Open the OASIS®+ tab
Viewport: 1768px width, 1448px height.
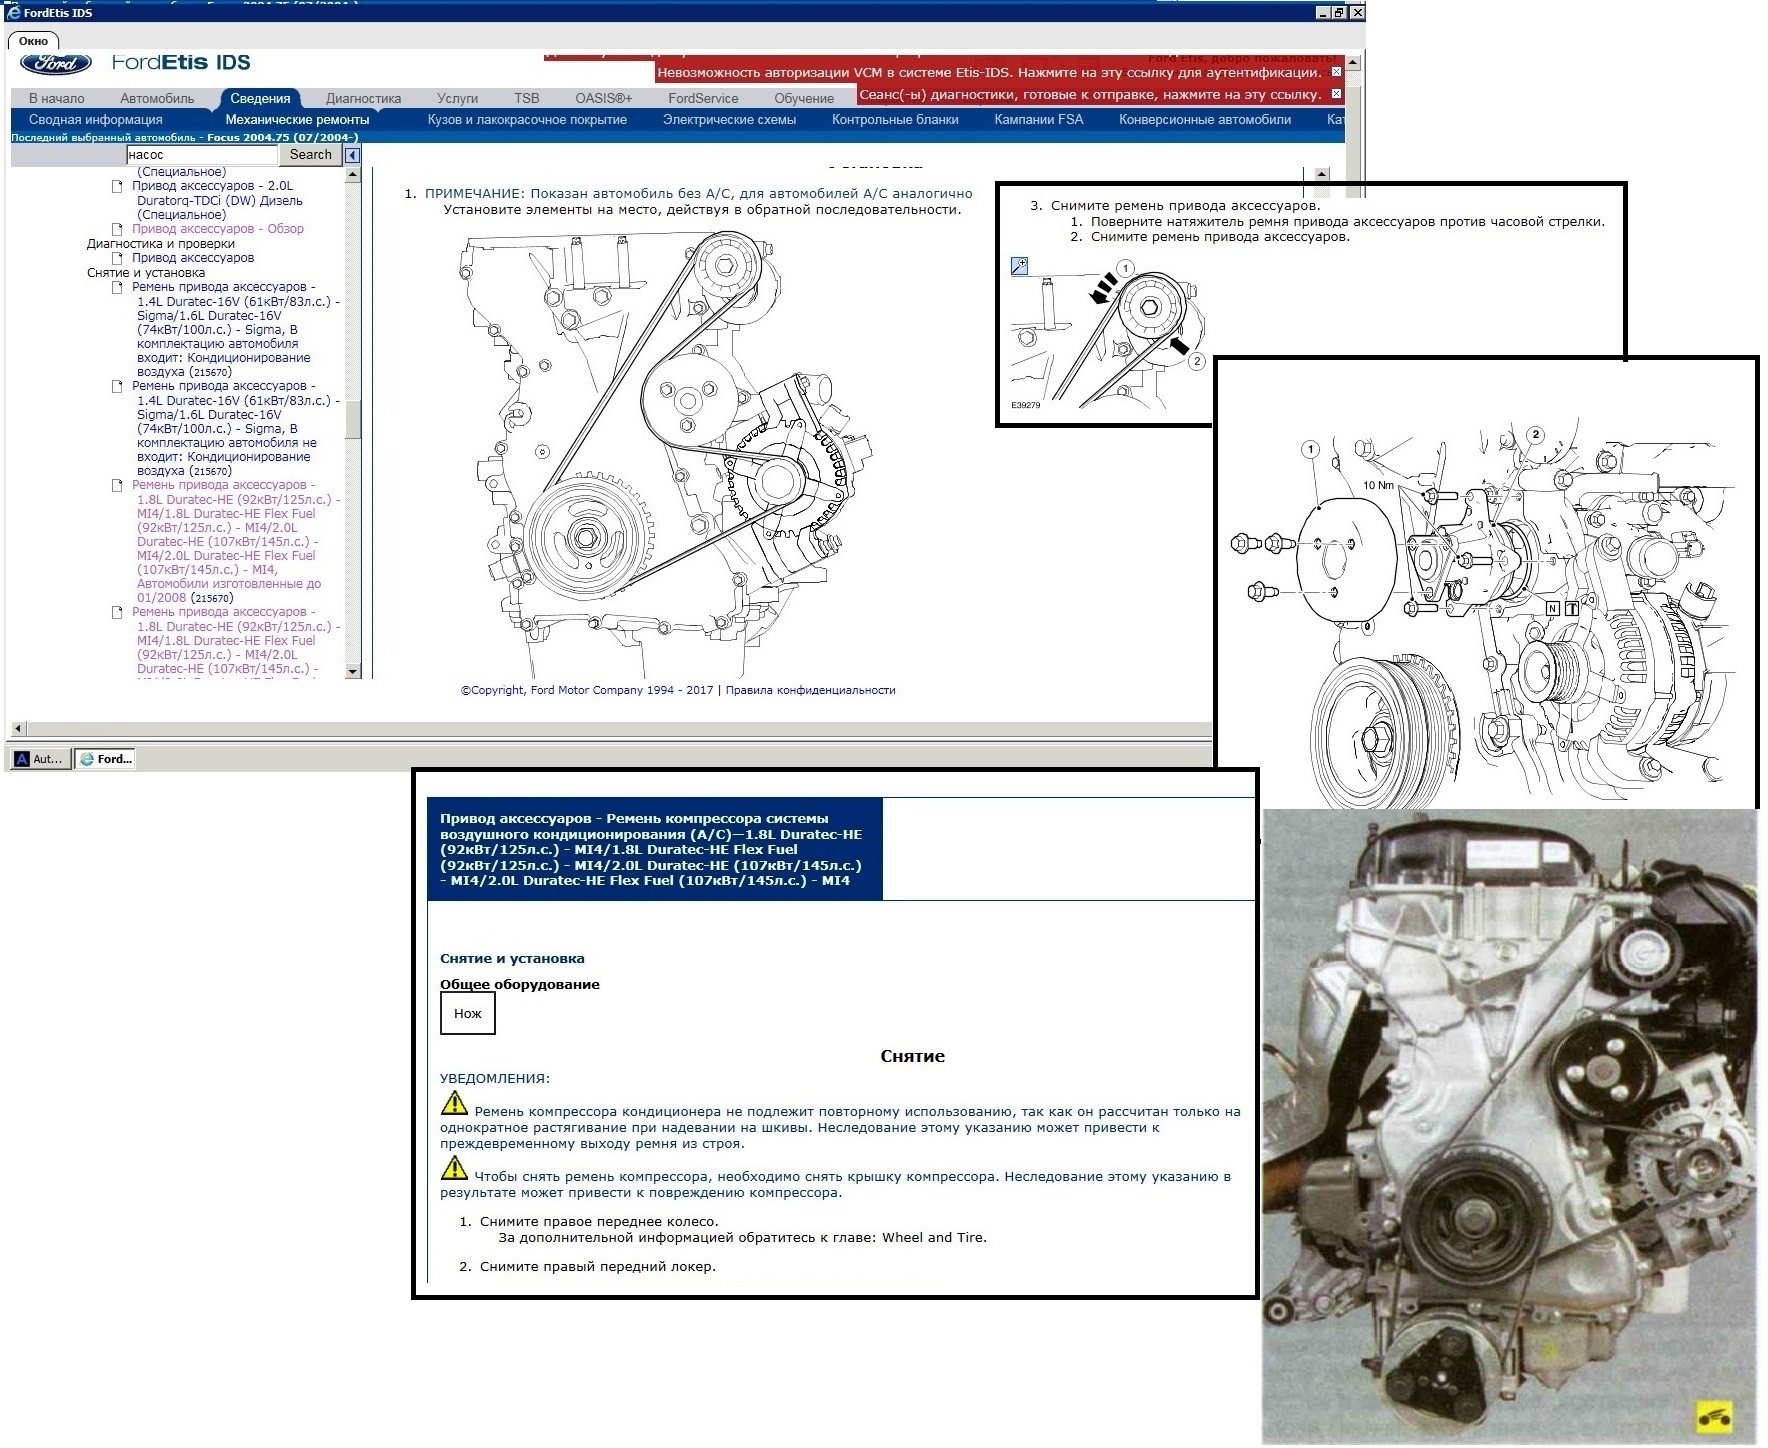click(604, 98)
